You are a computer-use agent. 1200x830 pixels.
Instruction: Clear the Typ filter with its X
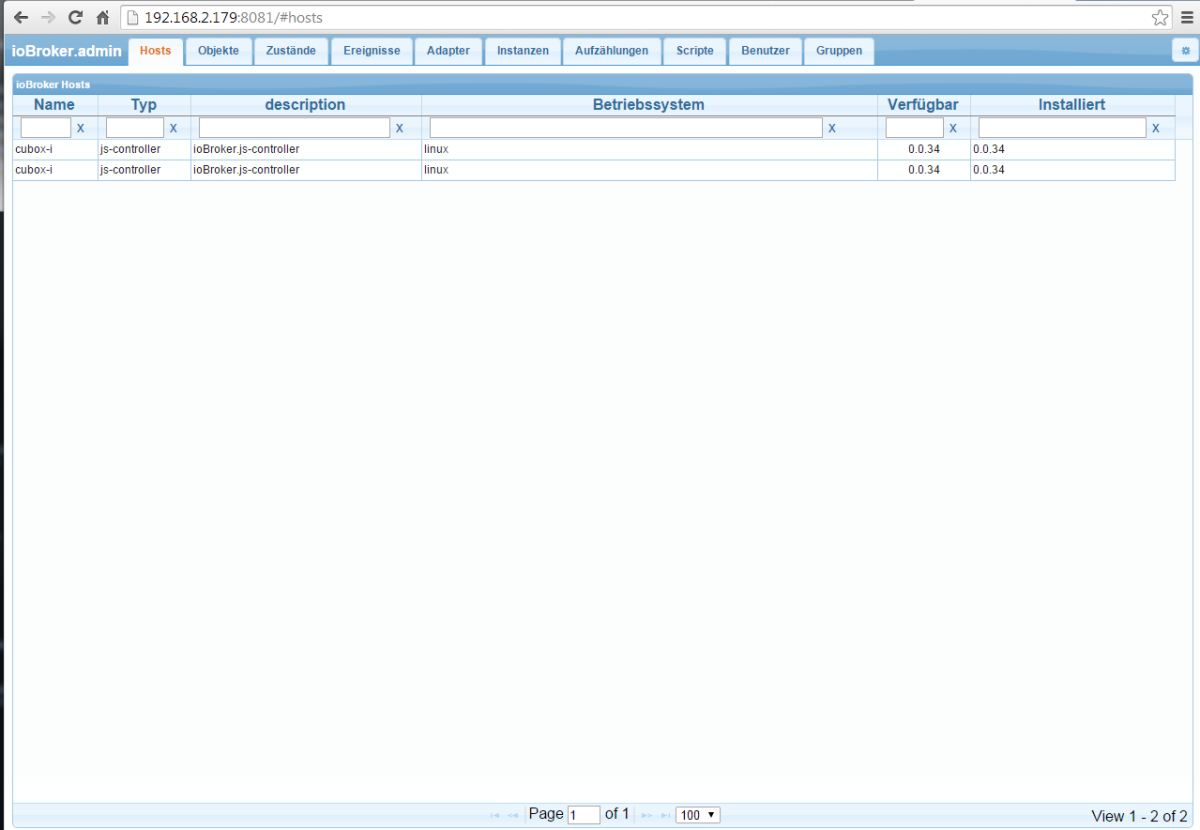[x=173, y=128]
